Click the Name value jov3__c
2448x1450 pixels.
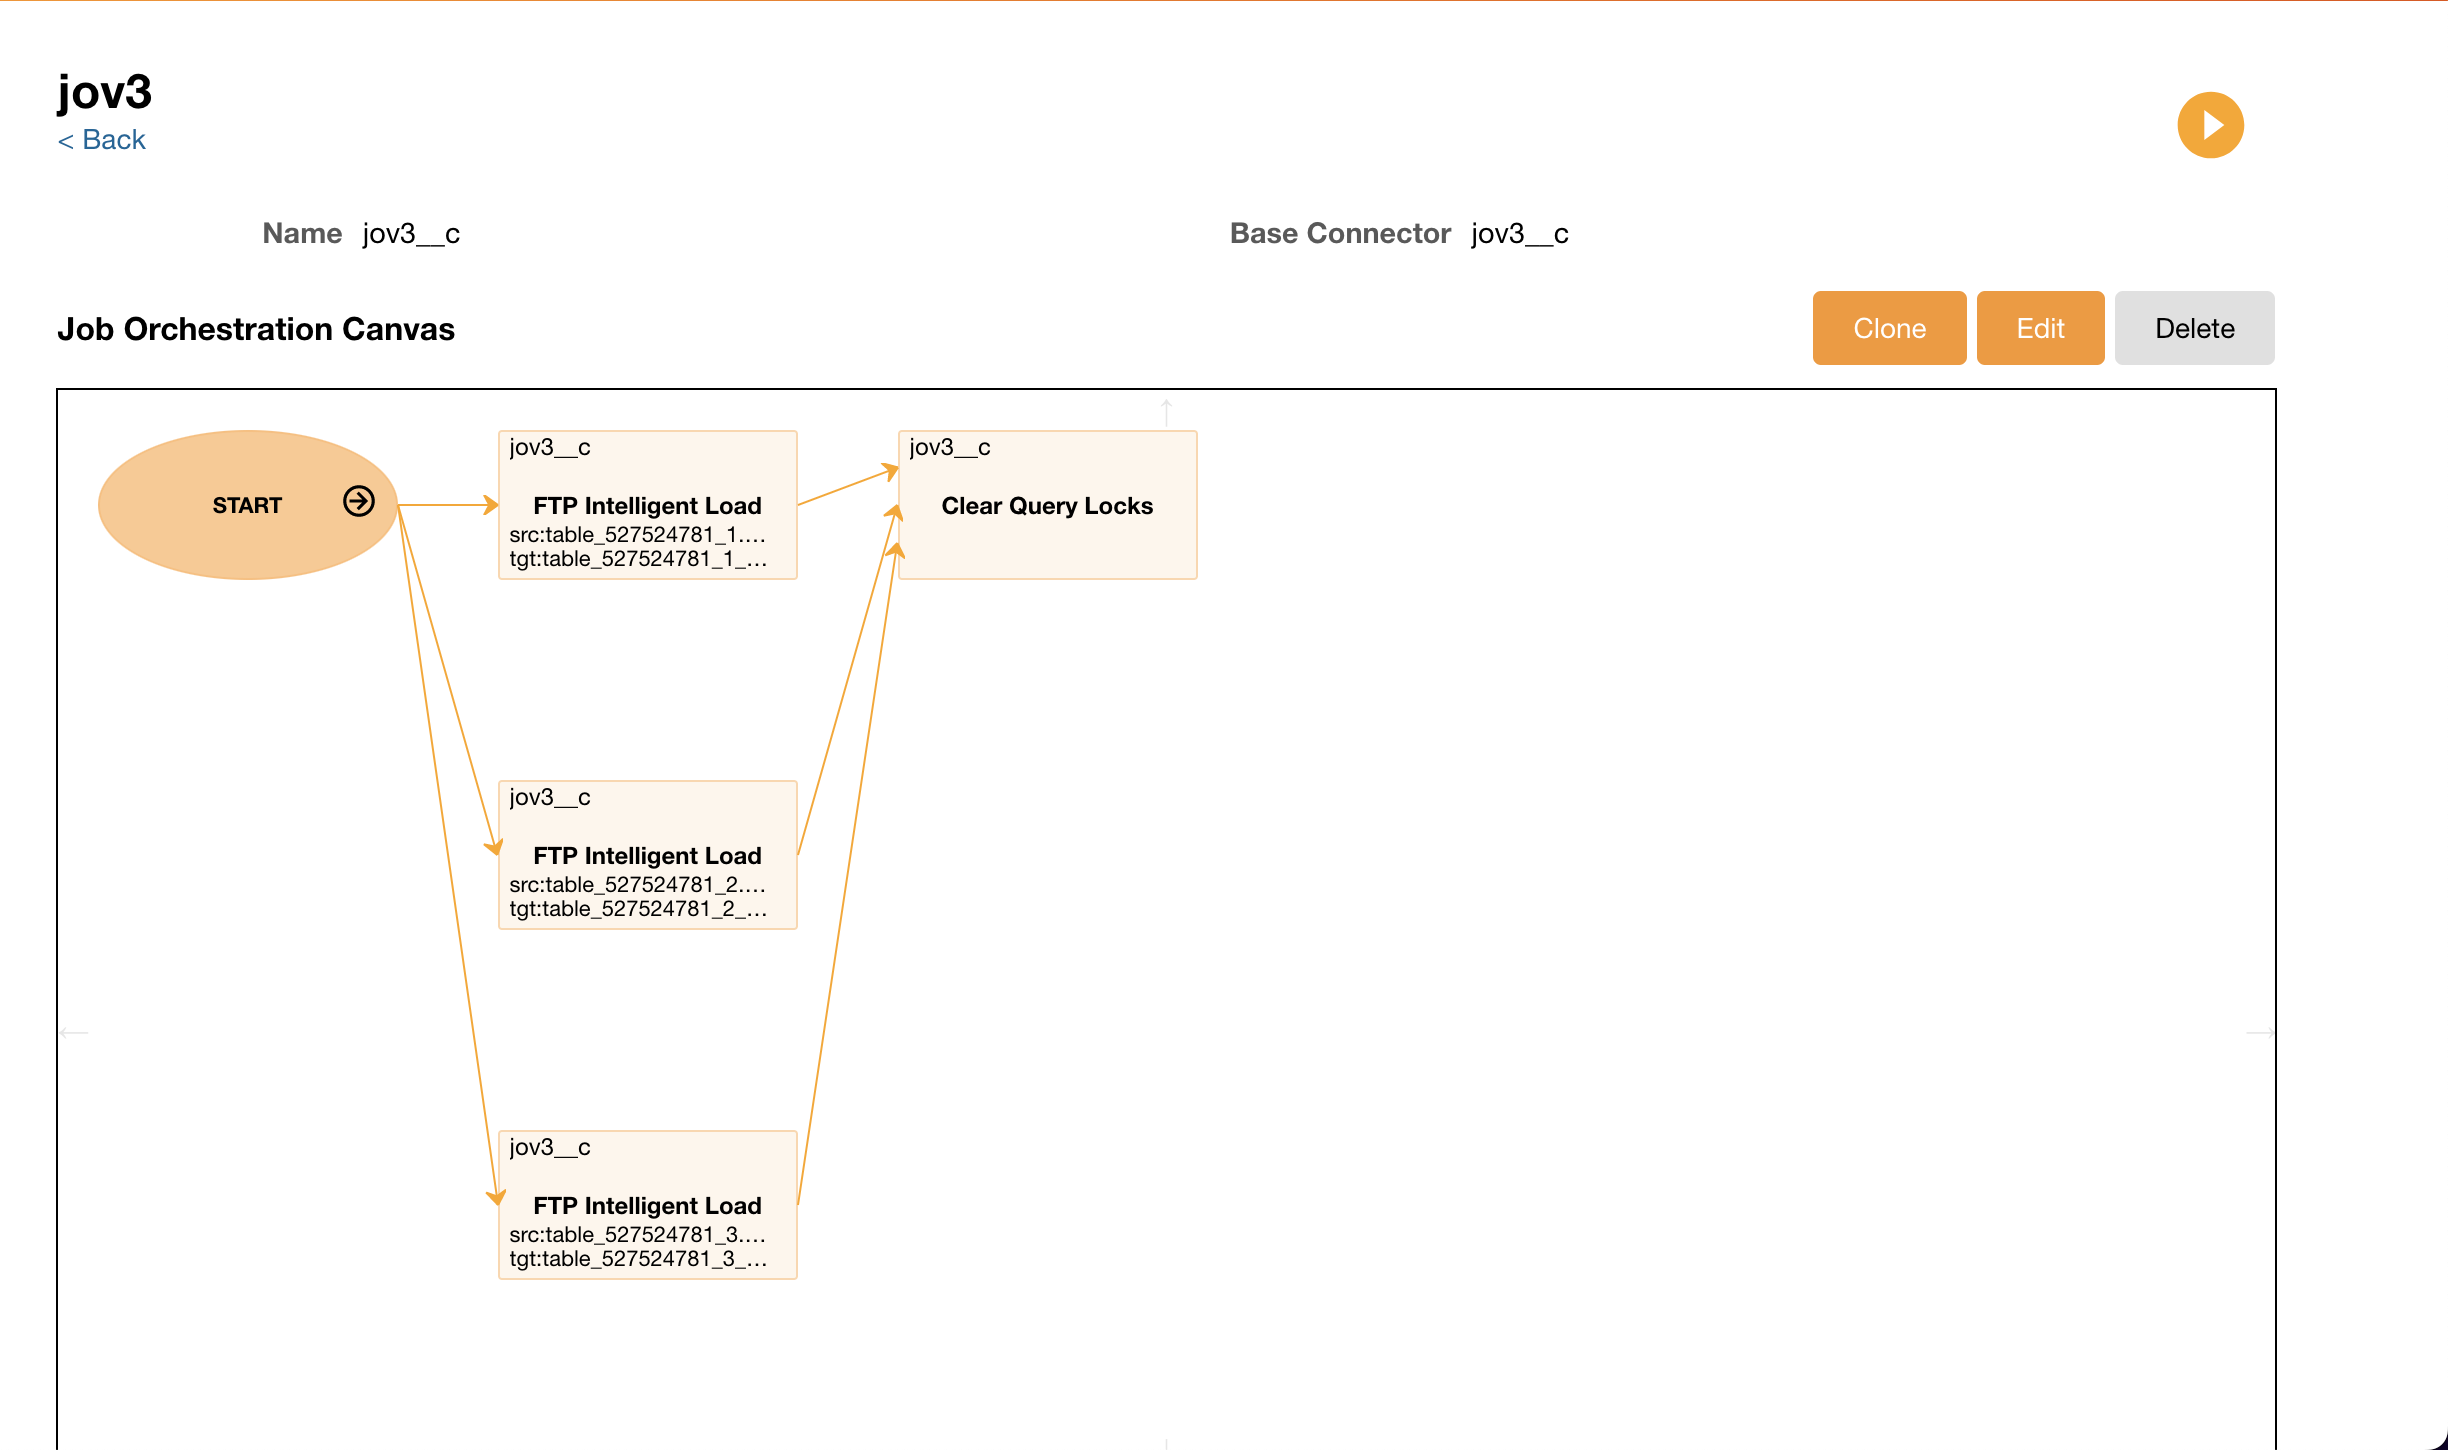[411, 234]
